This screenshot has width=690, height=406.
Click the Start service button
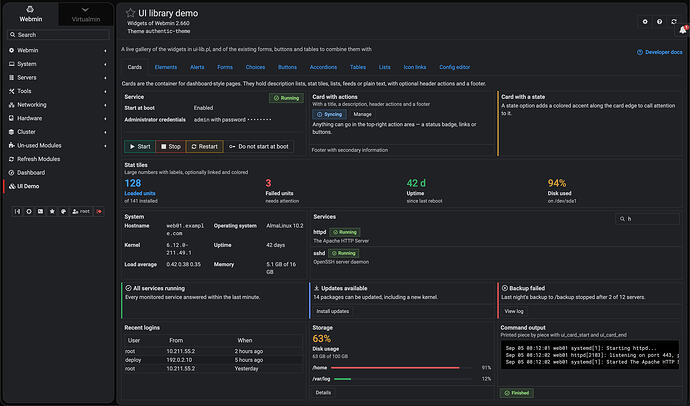tap(140, 146)
